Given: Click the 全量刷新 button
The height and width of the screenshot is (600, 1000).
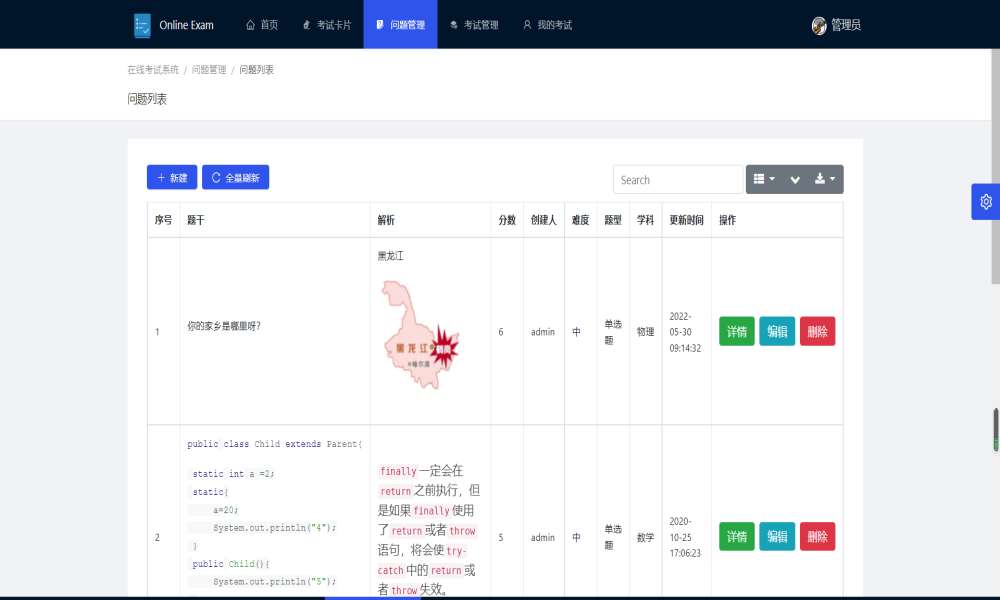Looking at the screenshot, I should pos(235,177).
